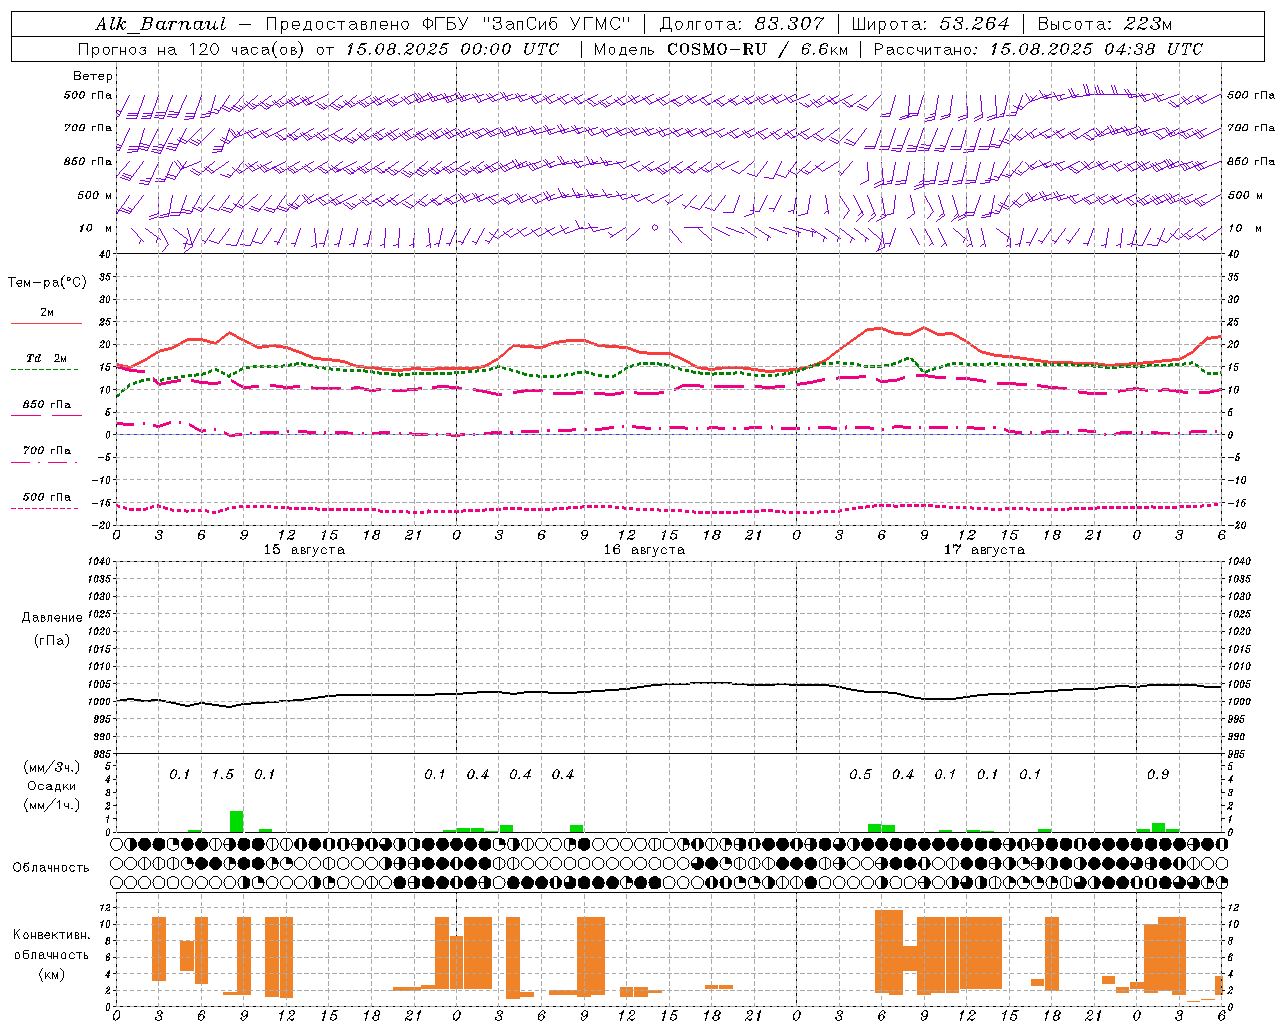Select the Высота: 223м header entry

pyautogui.click(x=1104, y=24)
